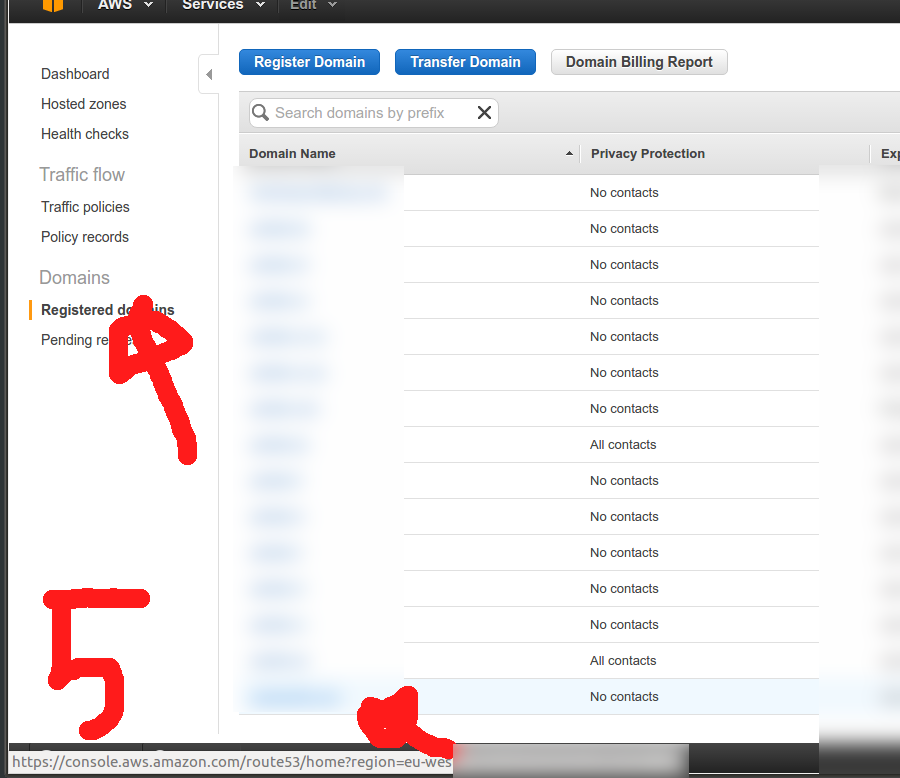
Task: Open the AWS dropdown menu
Action: click(x=125, y=5)
